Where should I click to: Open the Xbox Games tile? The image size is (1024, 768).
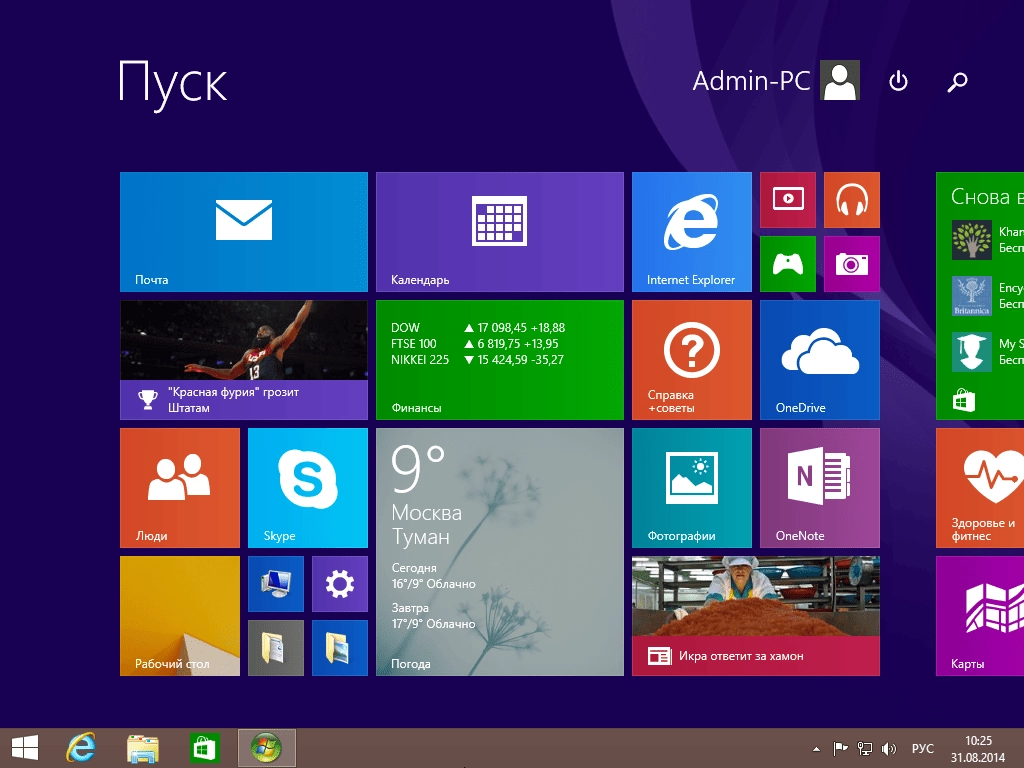pyautogui.click(x=788, y=264)
